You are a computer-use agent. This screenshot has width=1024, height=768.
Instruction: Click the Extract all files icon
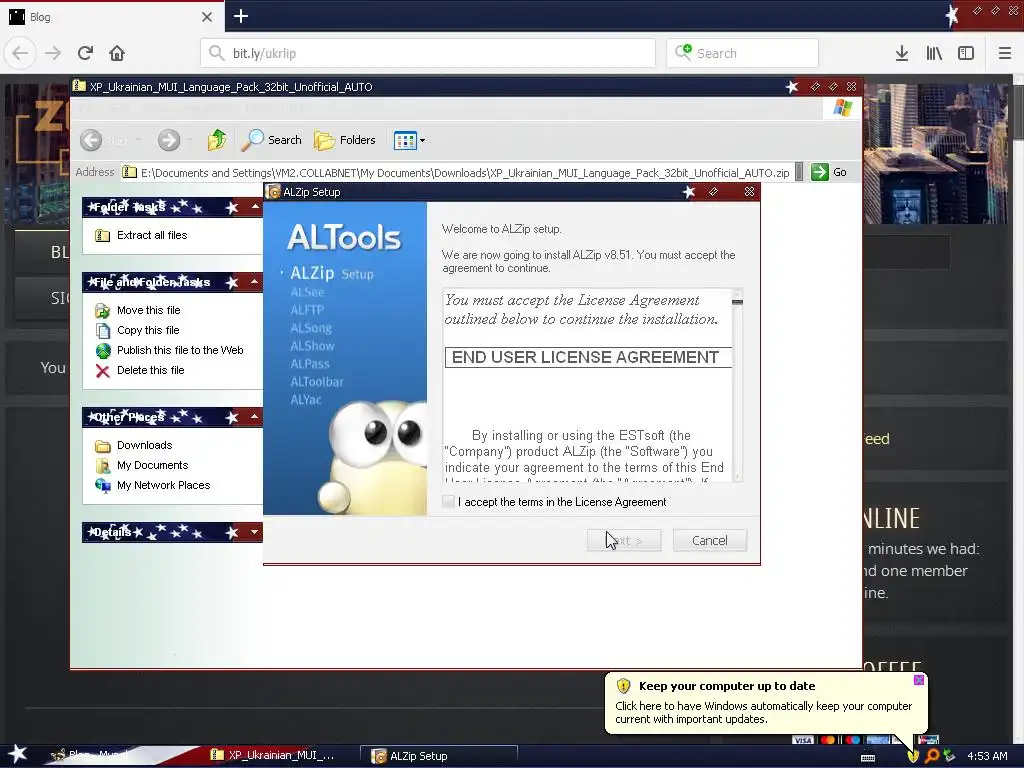point(103,235)
